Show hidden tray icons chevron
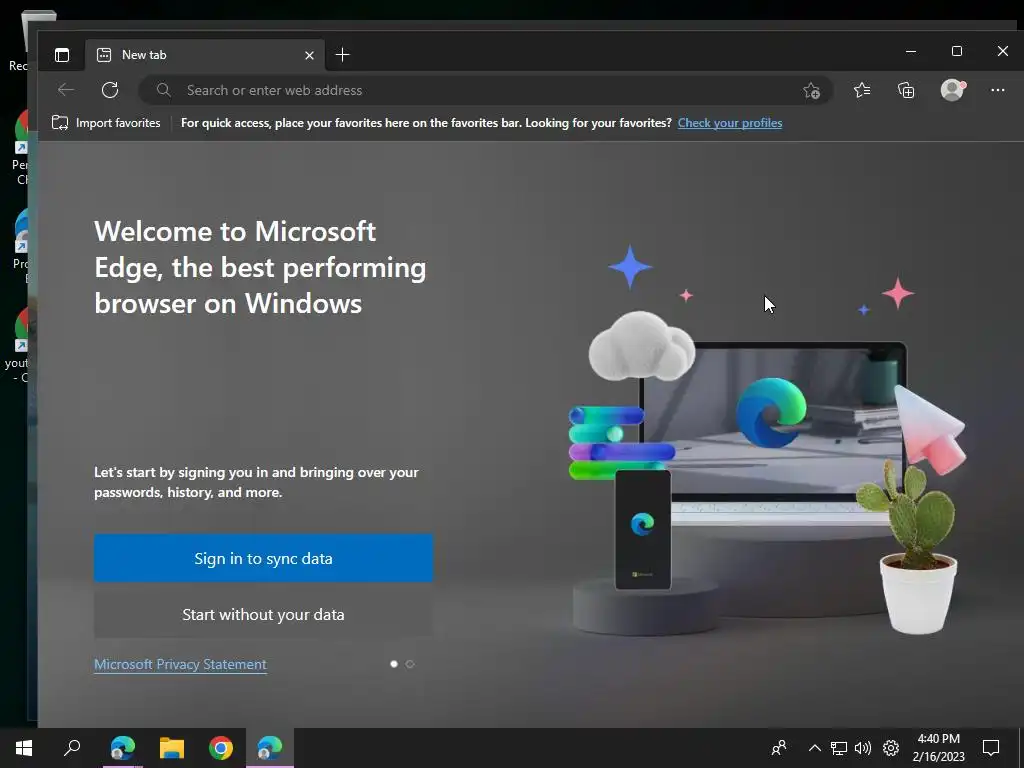The image size is (1024, 768). coord(814,748)
